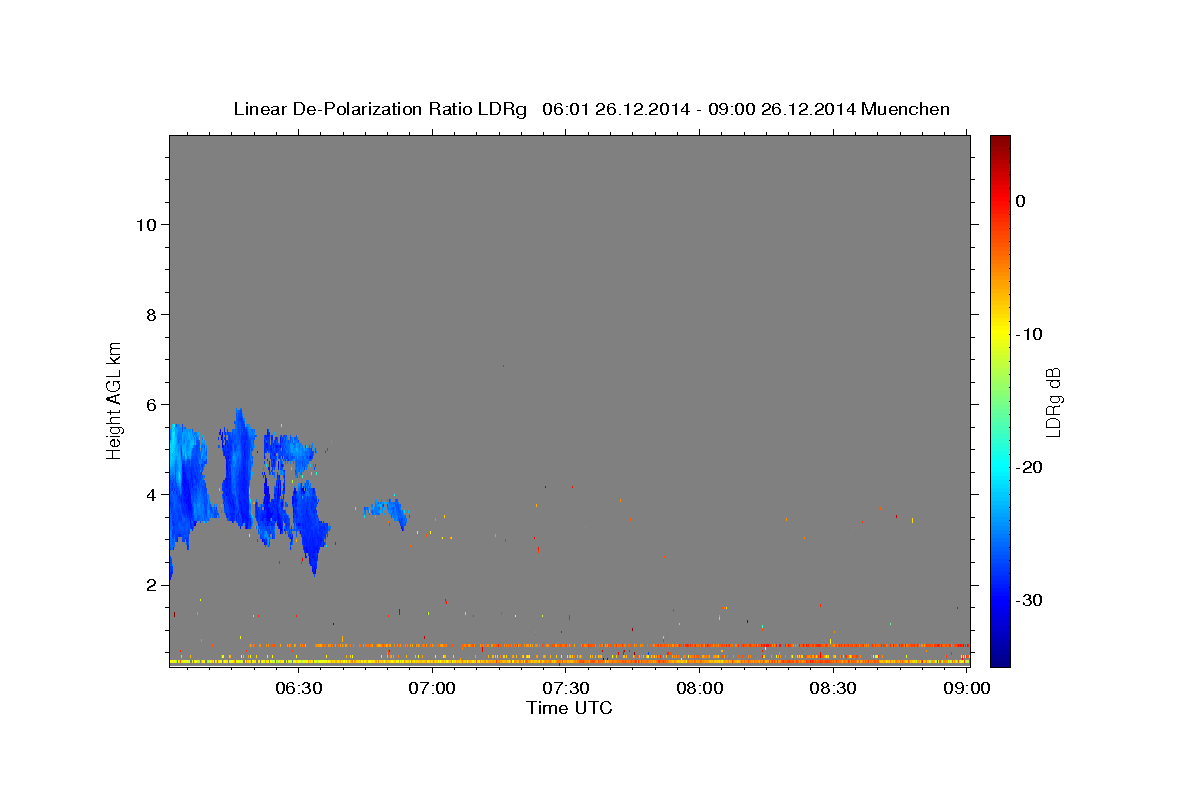Image resolution: width=1200 pixels, height=800 pixels.
Task: Click the '07:30' time tick label
Action: point(566,688)
